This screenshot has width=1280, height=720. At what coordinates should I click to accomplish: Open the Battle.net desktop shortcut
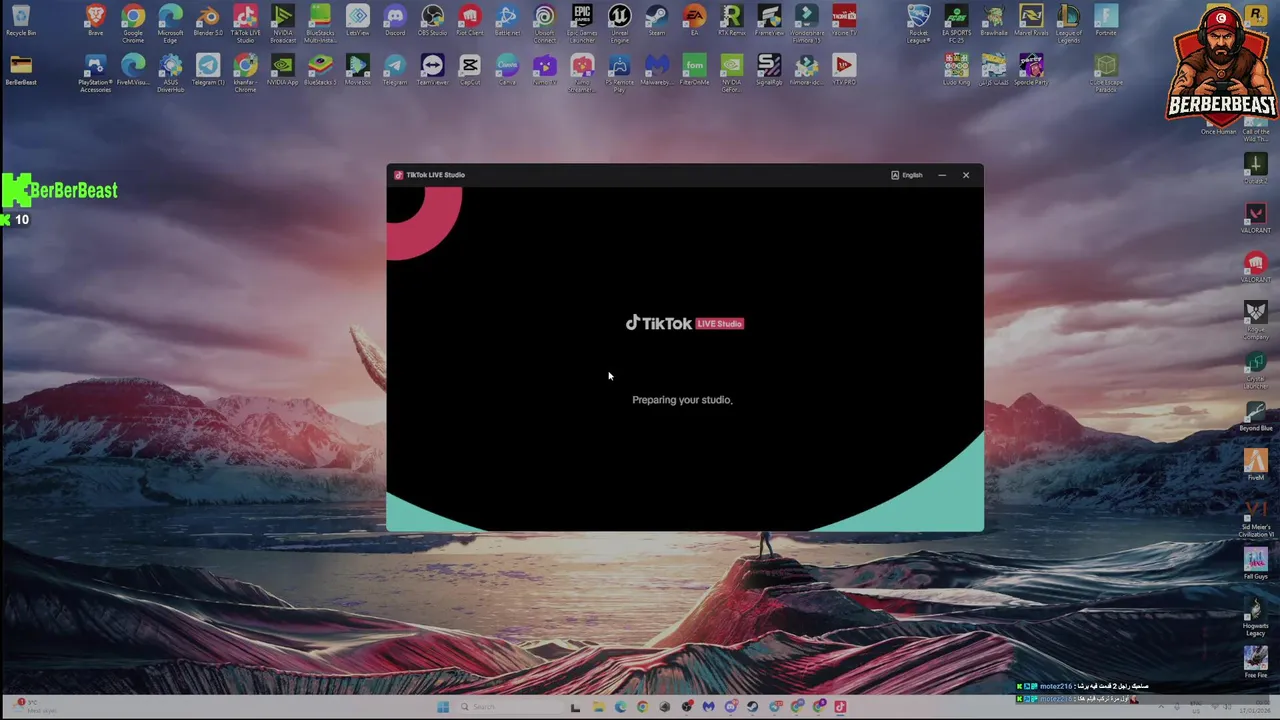[x=507, y=21]
